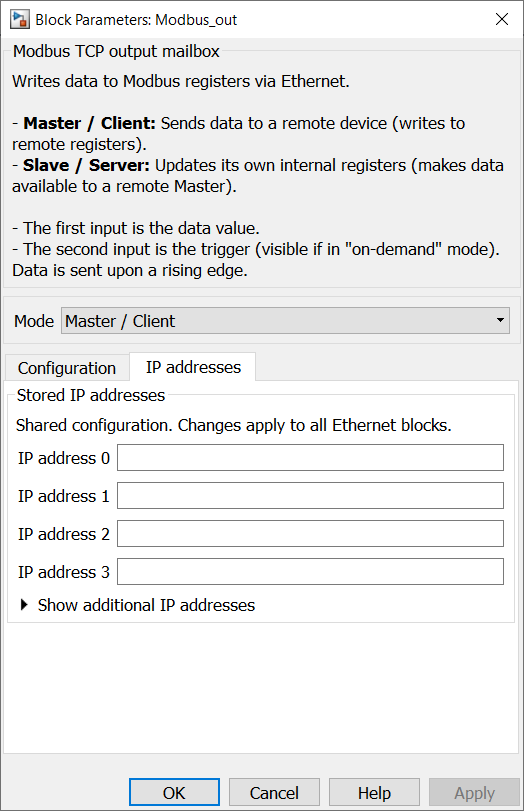Click the Cancel button

coord(274,792)
